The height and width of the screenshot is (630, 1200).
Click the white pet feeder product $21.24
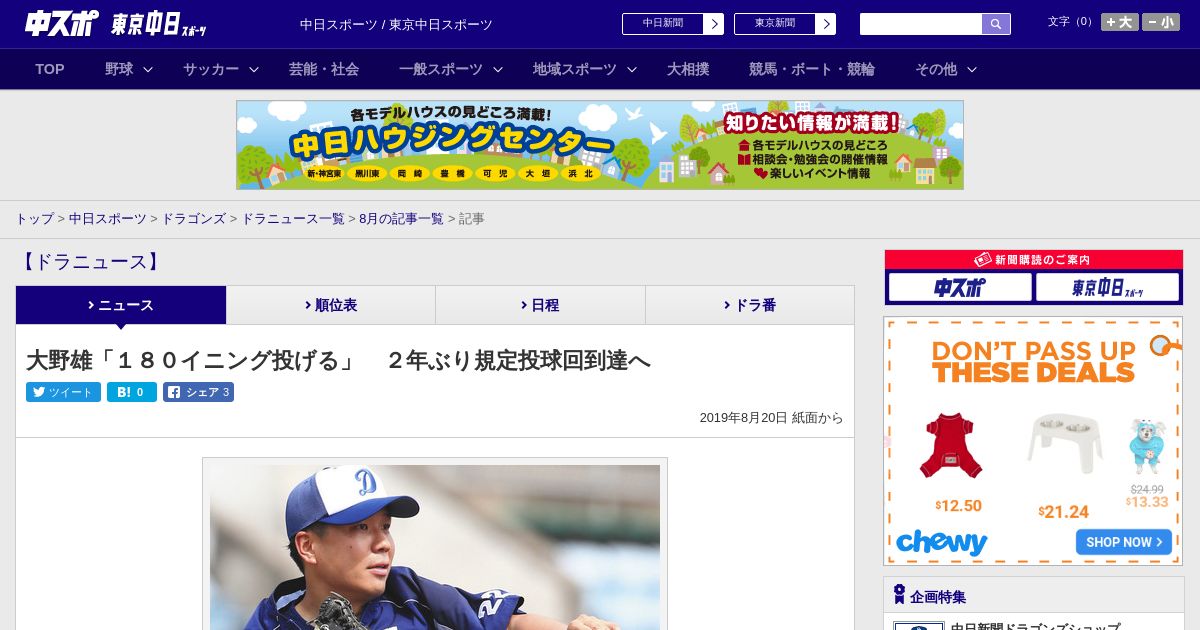coord(1064,443)
